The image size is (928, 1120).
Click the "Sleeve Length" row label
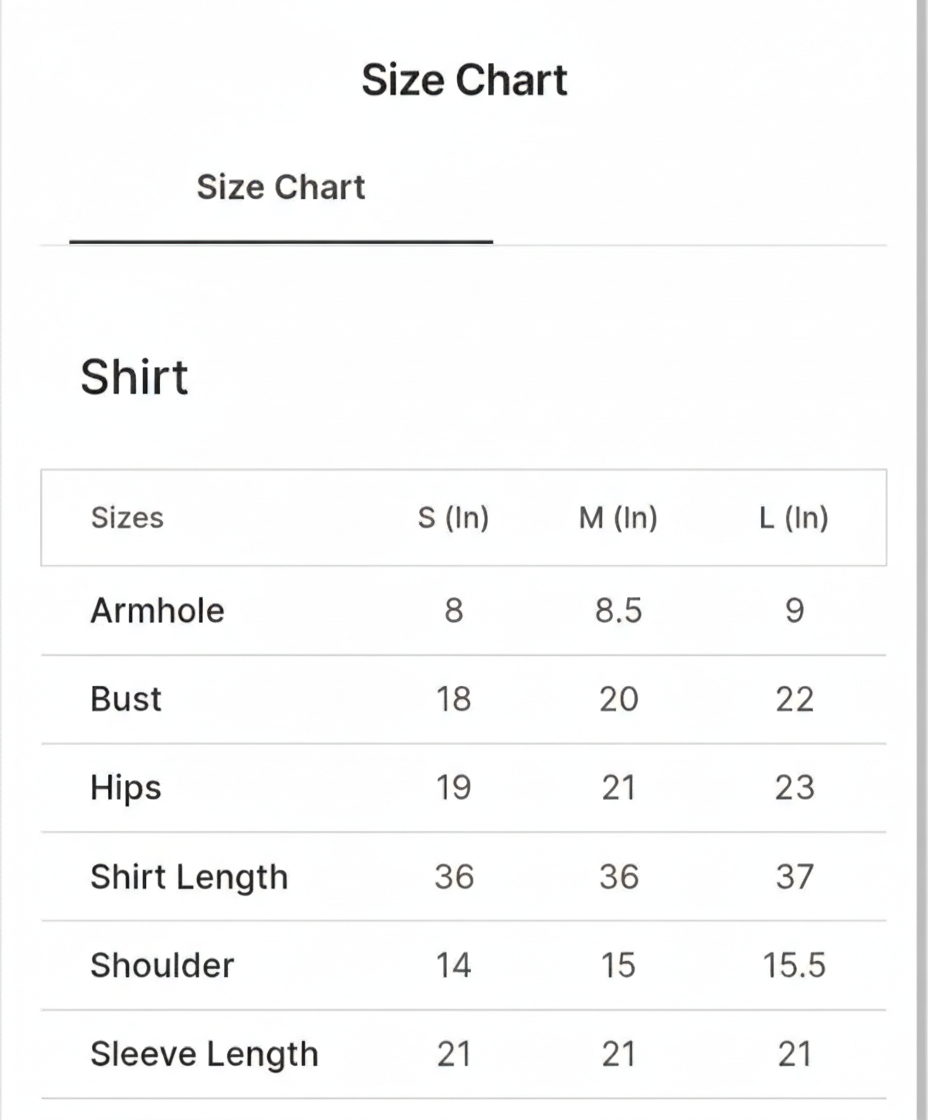point(204,1054)
